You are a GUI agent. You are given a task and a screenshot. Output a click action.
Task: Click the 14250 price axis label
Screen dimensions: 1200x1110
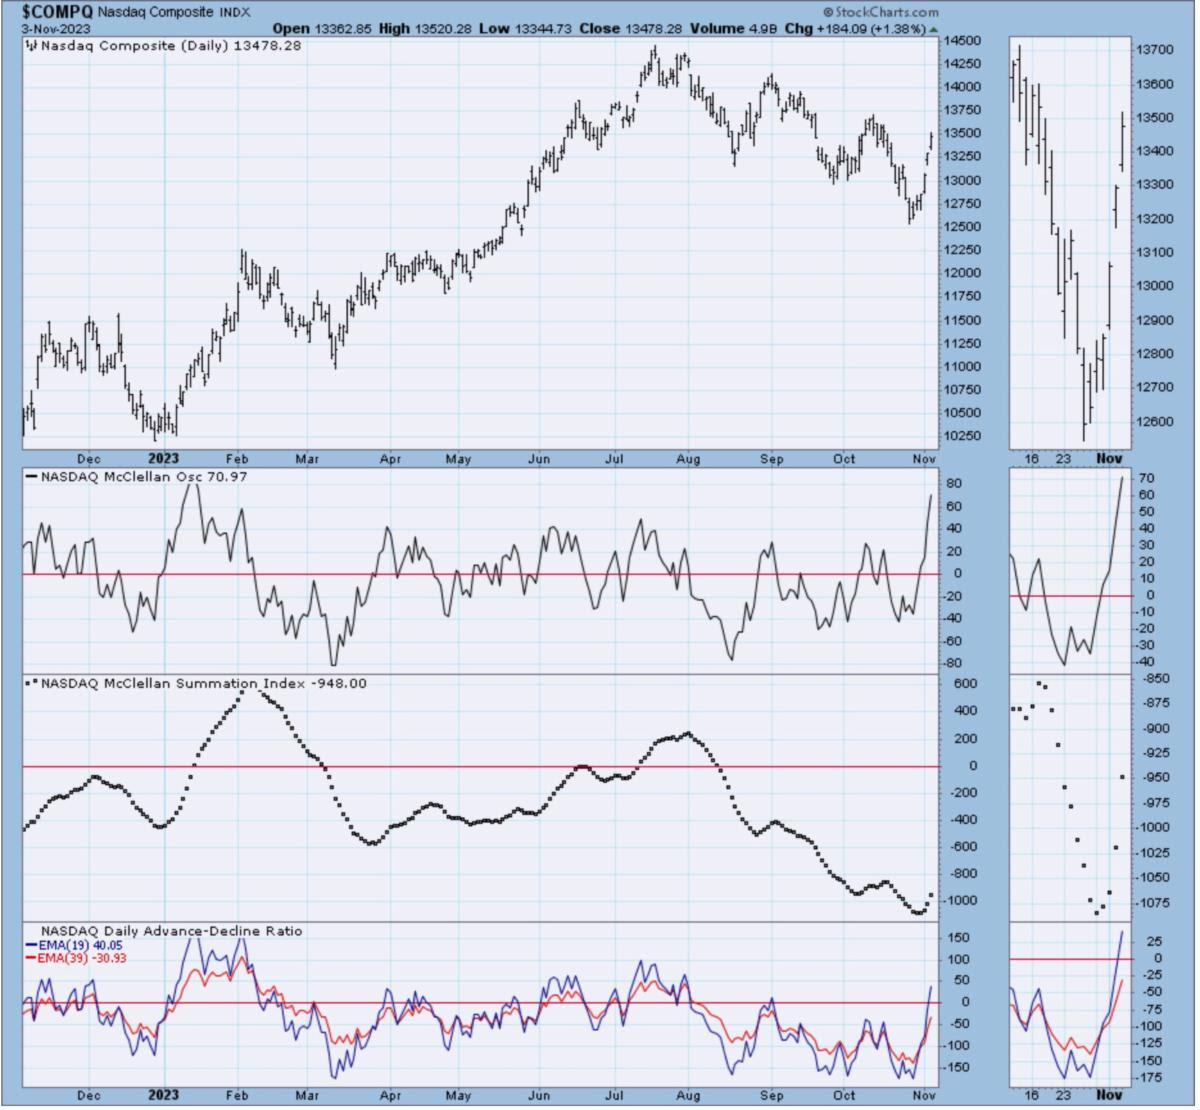point(964,63)
